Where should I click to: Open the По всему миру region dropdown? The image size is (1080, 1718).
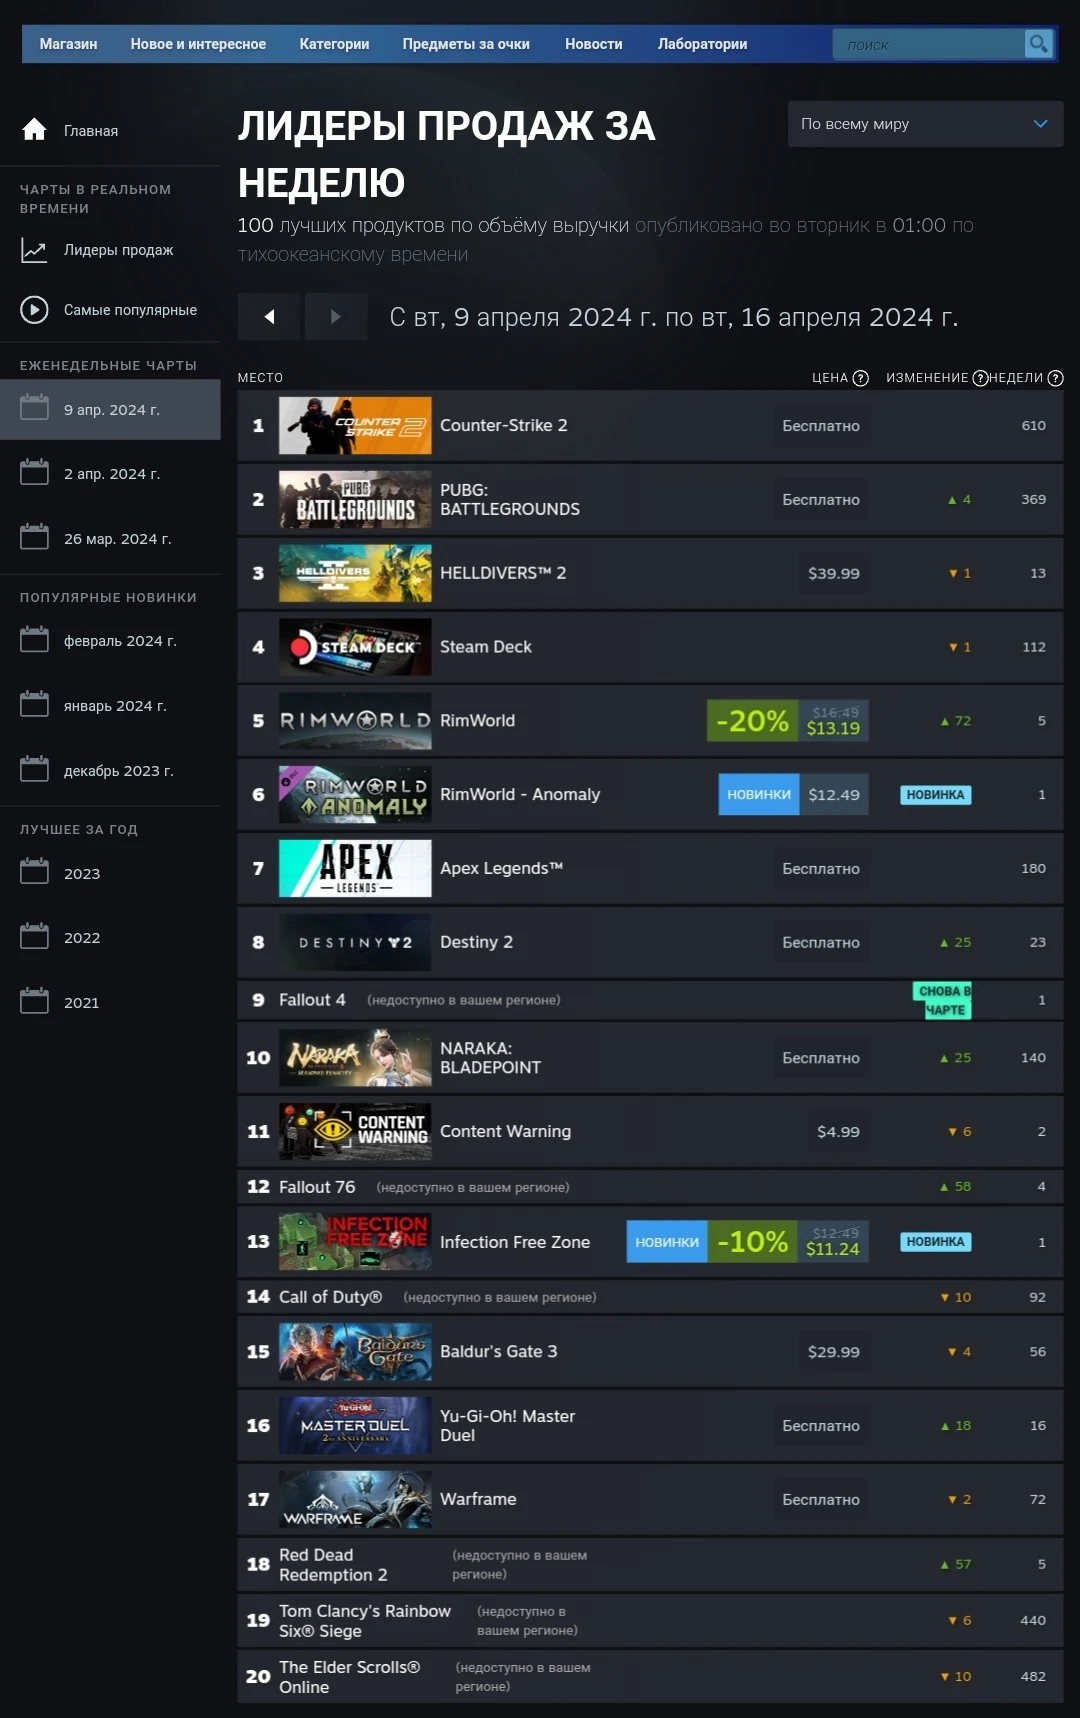click(x=925, y=124)
